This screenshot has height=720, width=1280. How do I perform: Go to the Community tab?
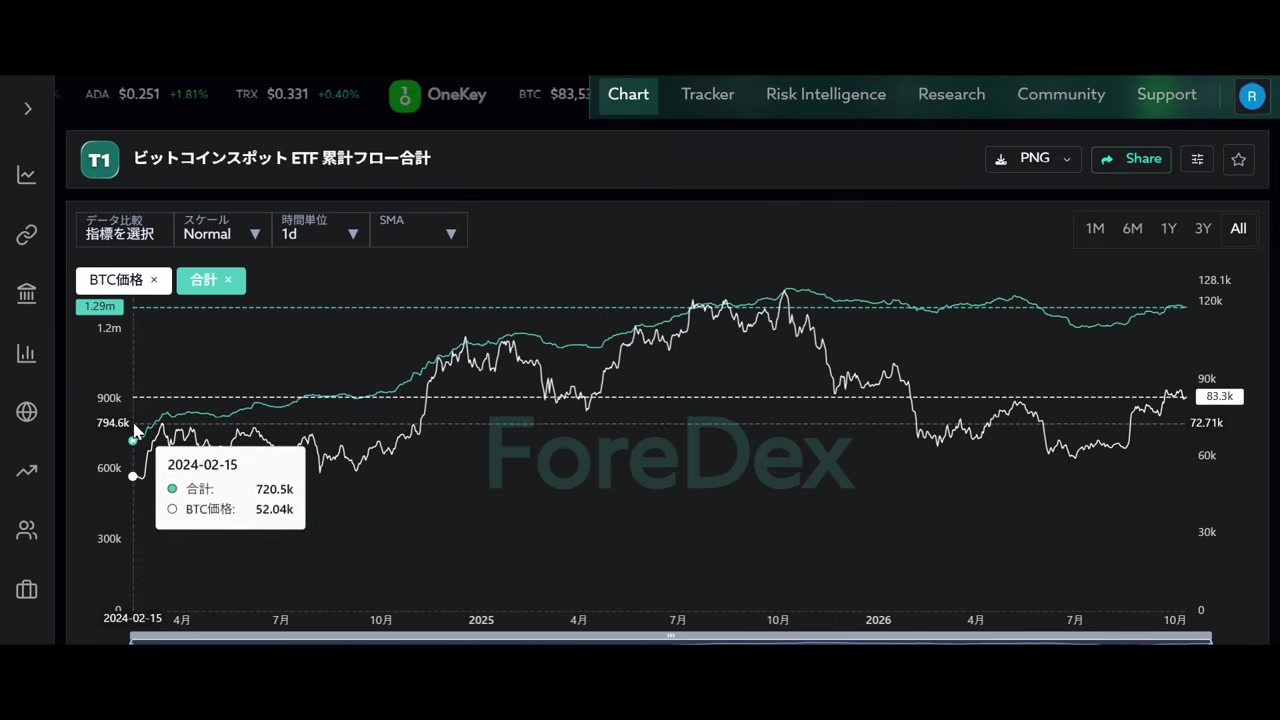1061,95
